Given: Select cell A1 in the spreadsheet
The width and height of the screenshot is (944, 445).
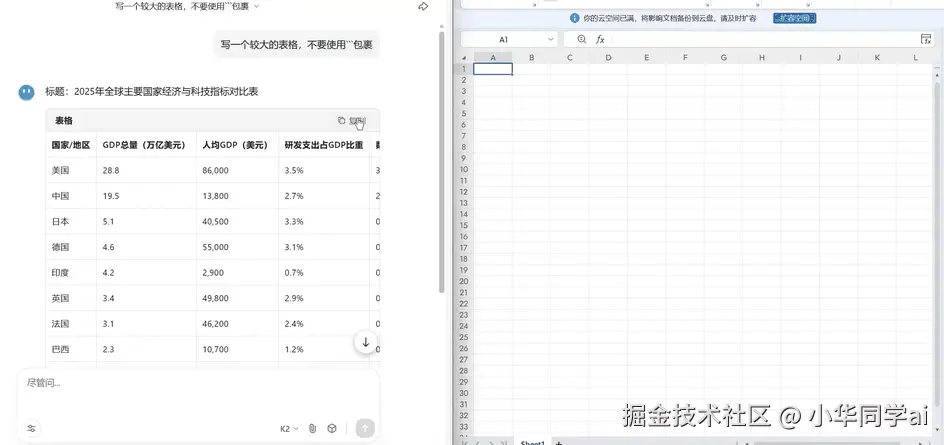Looking at the screenshot, I should (x=493, y=69).
